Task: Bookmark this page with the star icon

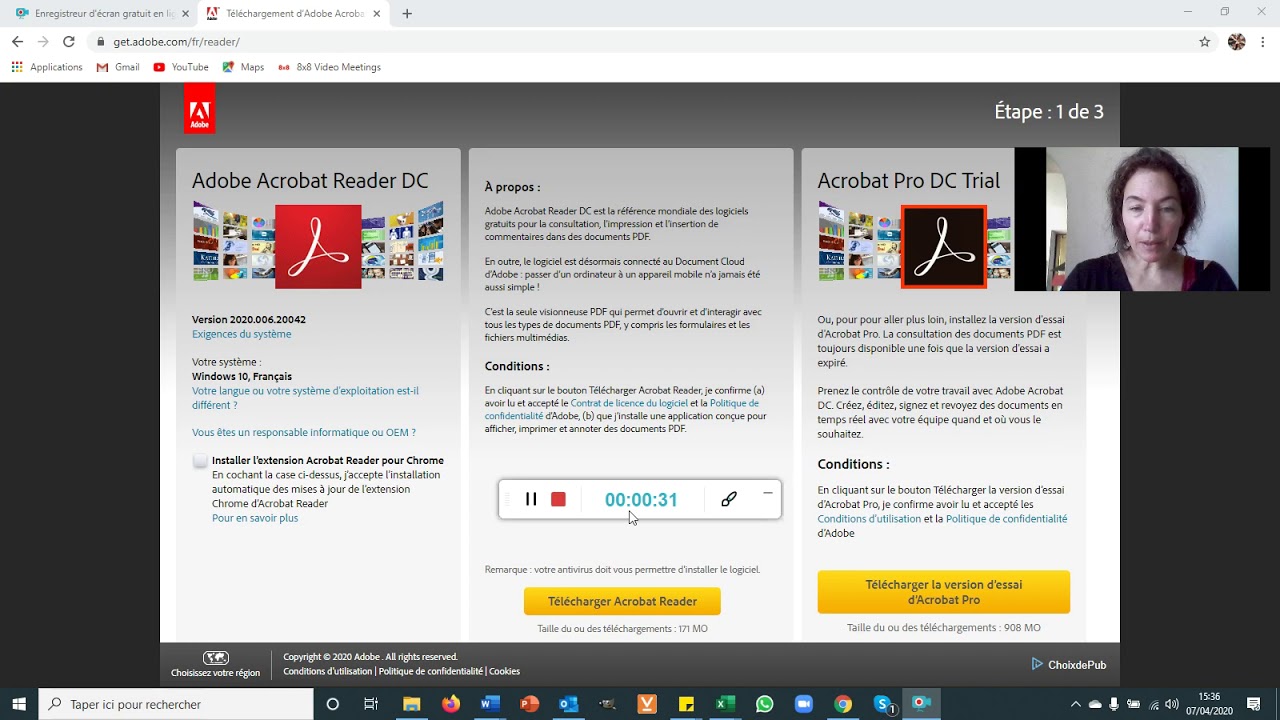Action: coord(1205,42)
